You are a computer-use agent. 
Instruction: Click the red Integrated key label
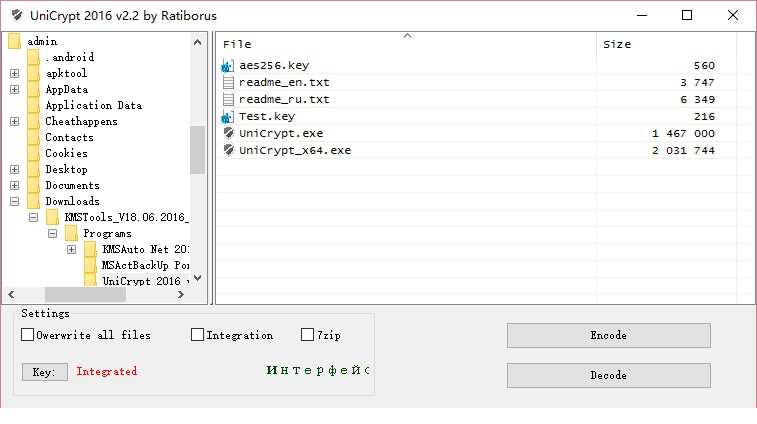(107, 371)
